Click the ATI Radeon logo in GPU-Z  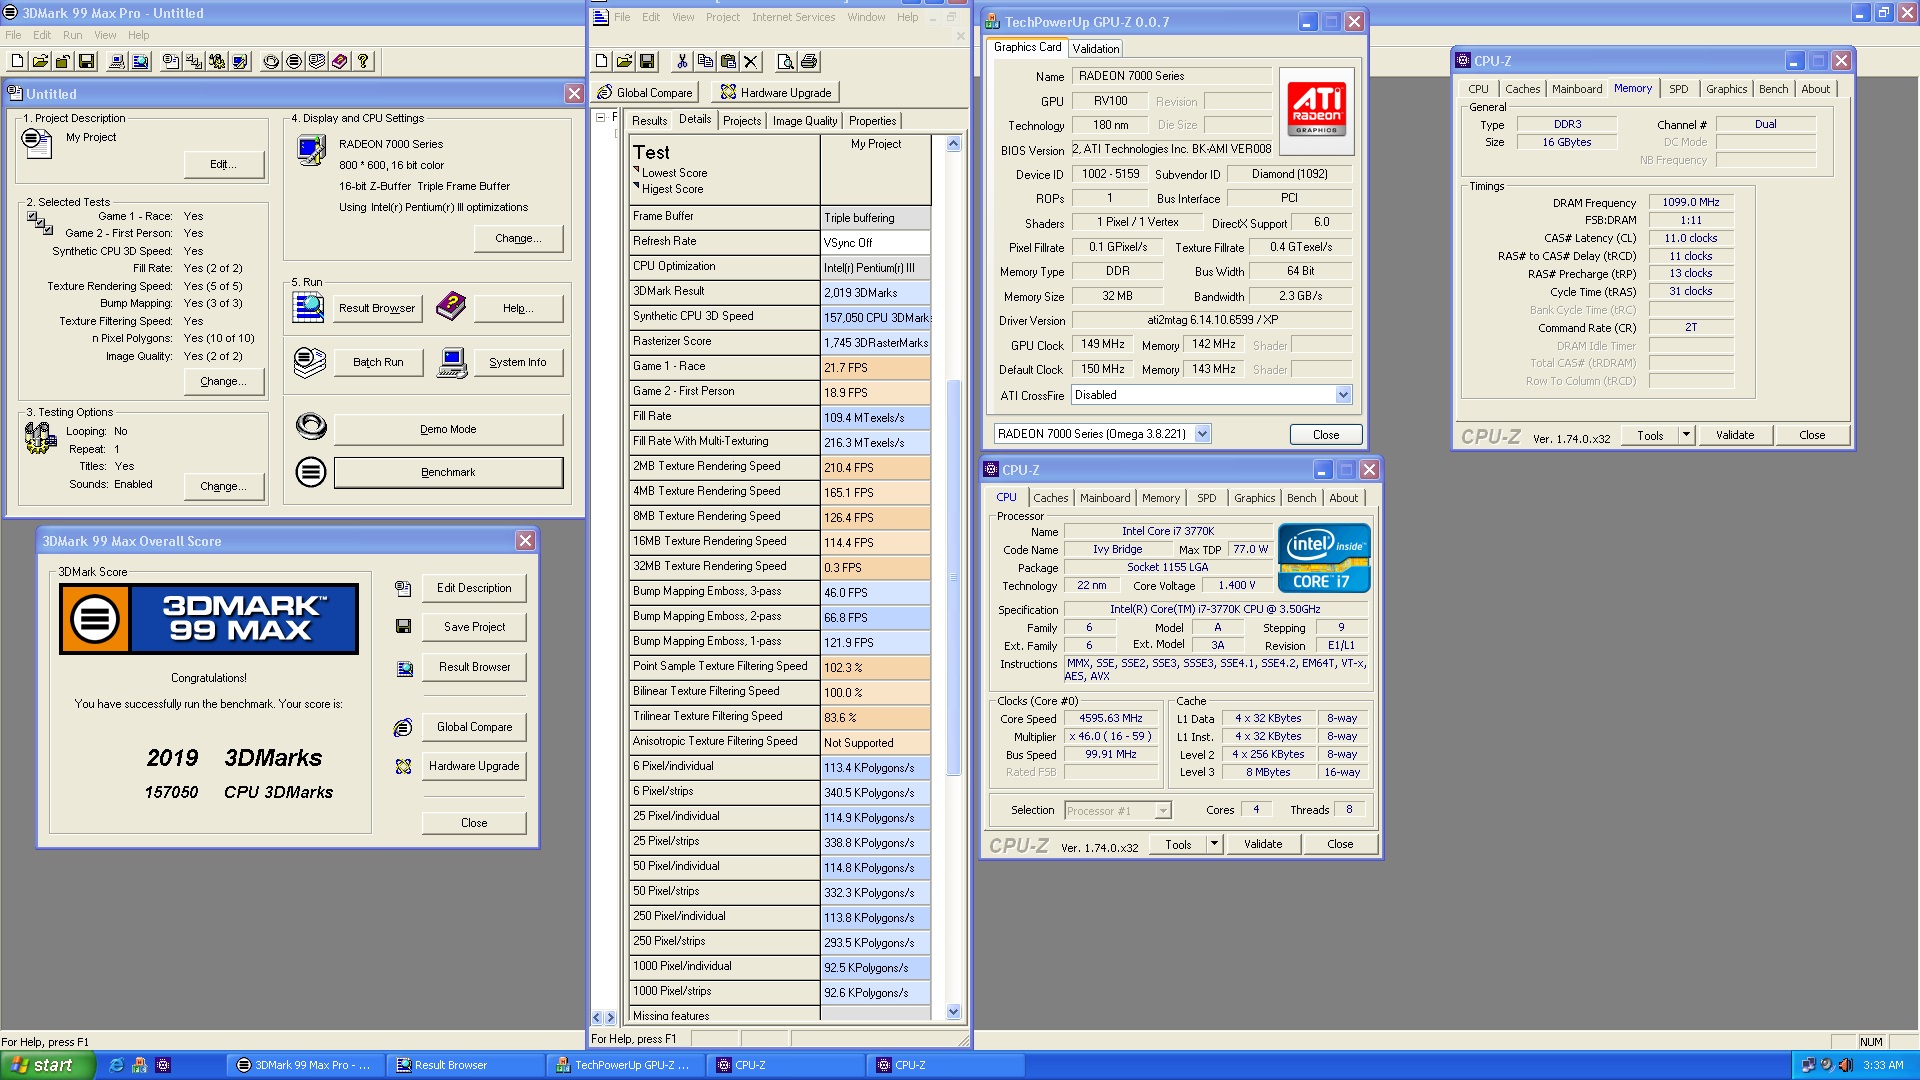(x=1316, y=111)
